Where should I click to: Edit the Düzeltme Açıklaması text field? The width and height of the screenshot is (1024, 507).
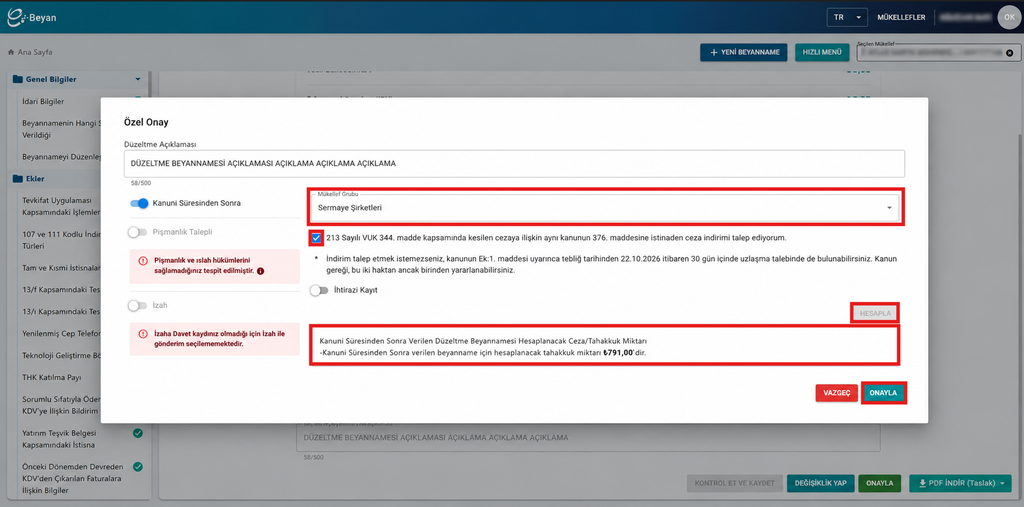point(514,163)
